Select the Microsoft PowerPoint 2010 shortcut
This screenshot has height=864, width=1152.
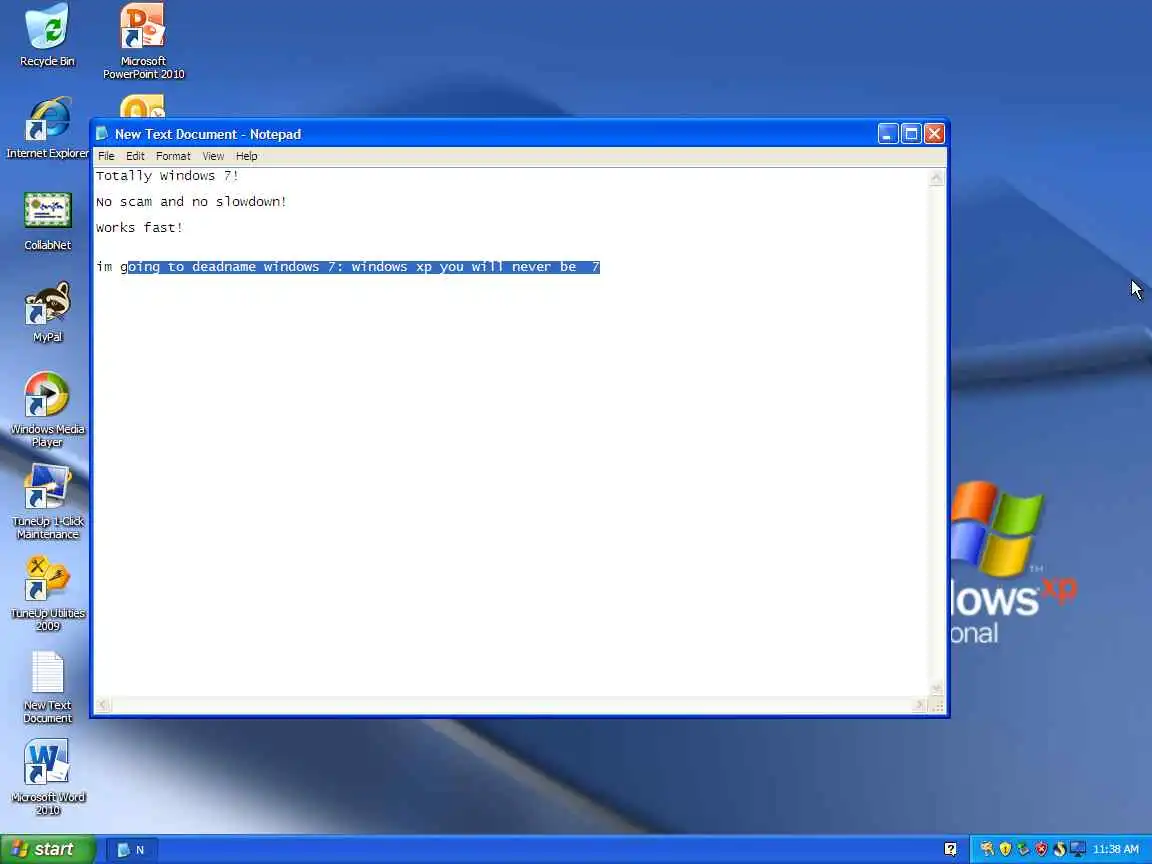point(143,41)
